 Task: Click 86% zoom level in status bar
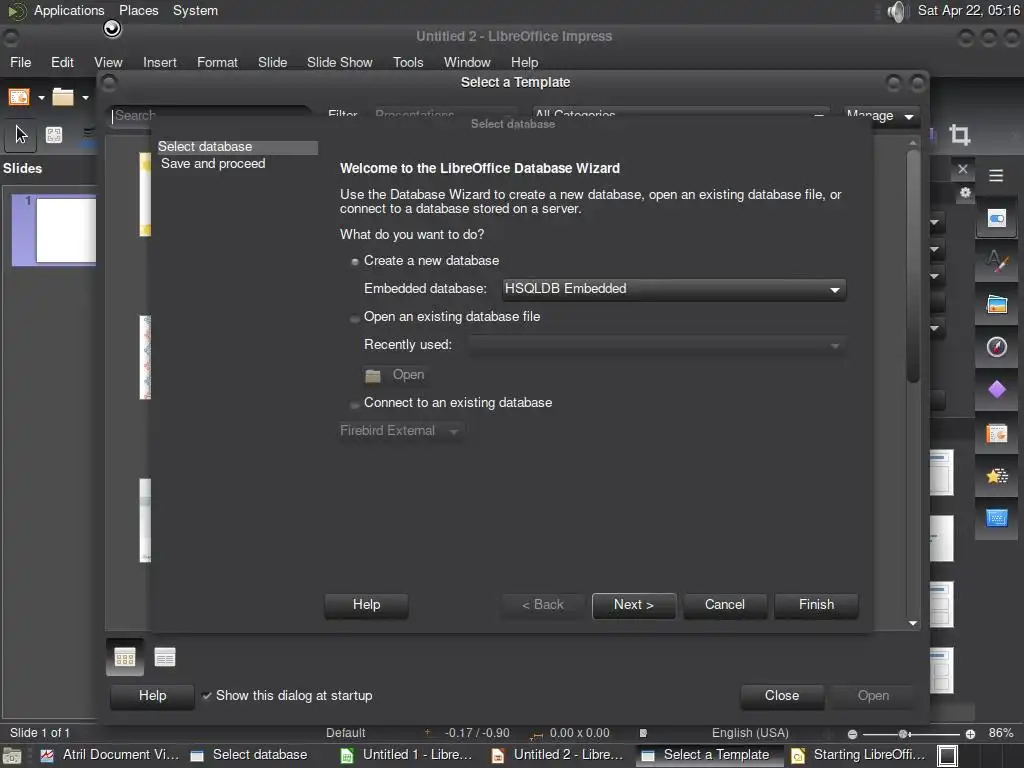click(x=1000, y=733)
